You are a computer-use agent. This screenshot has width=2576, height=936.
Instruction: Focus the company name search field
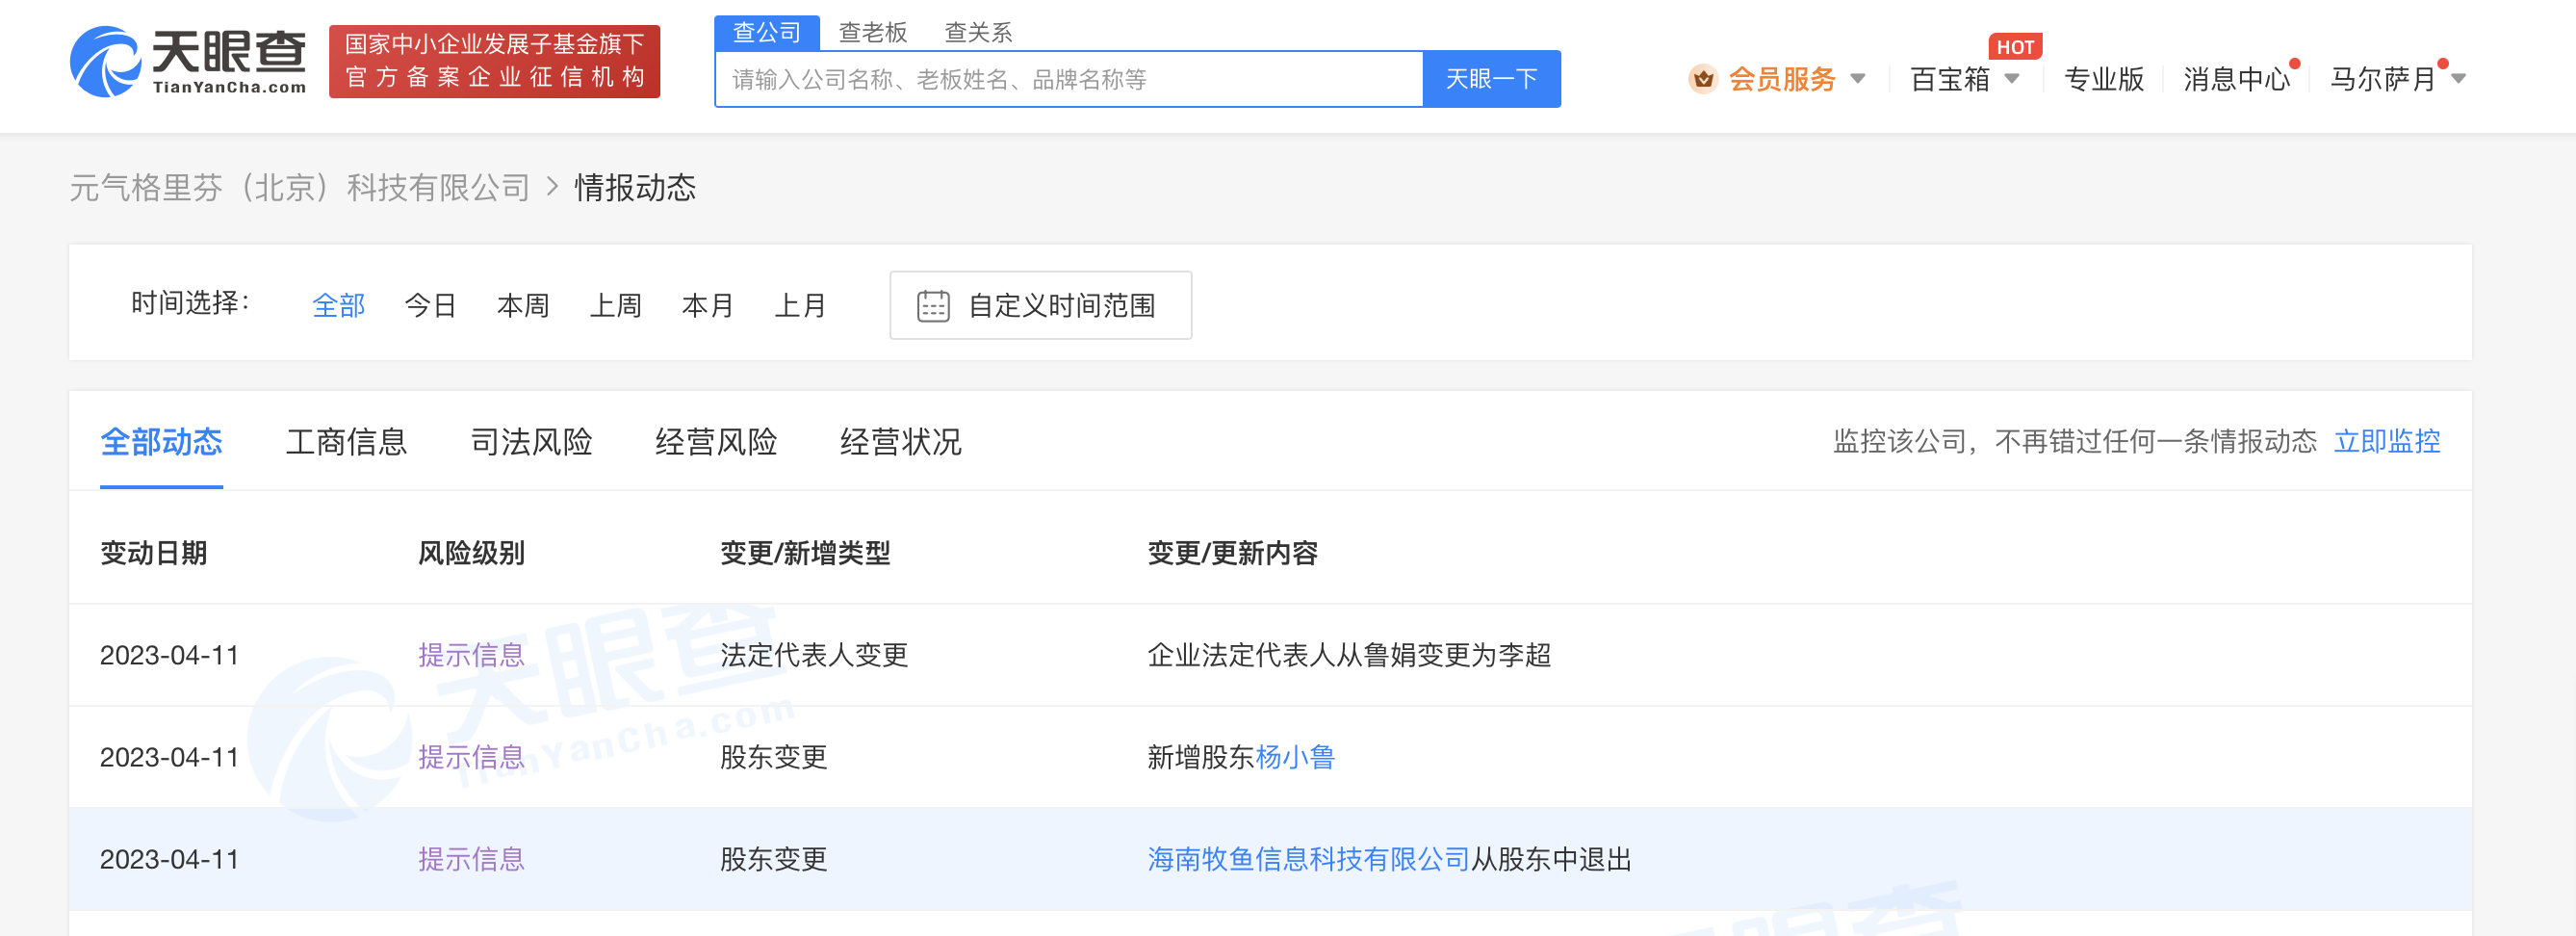pyautogui.click(x=1069, y=79)
